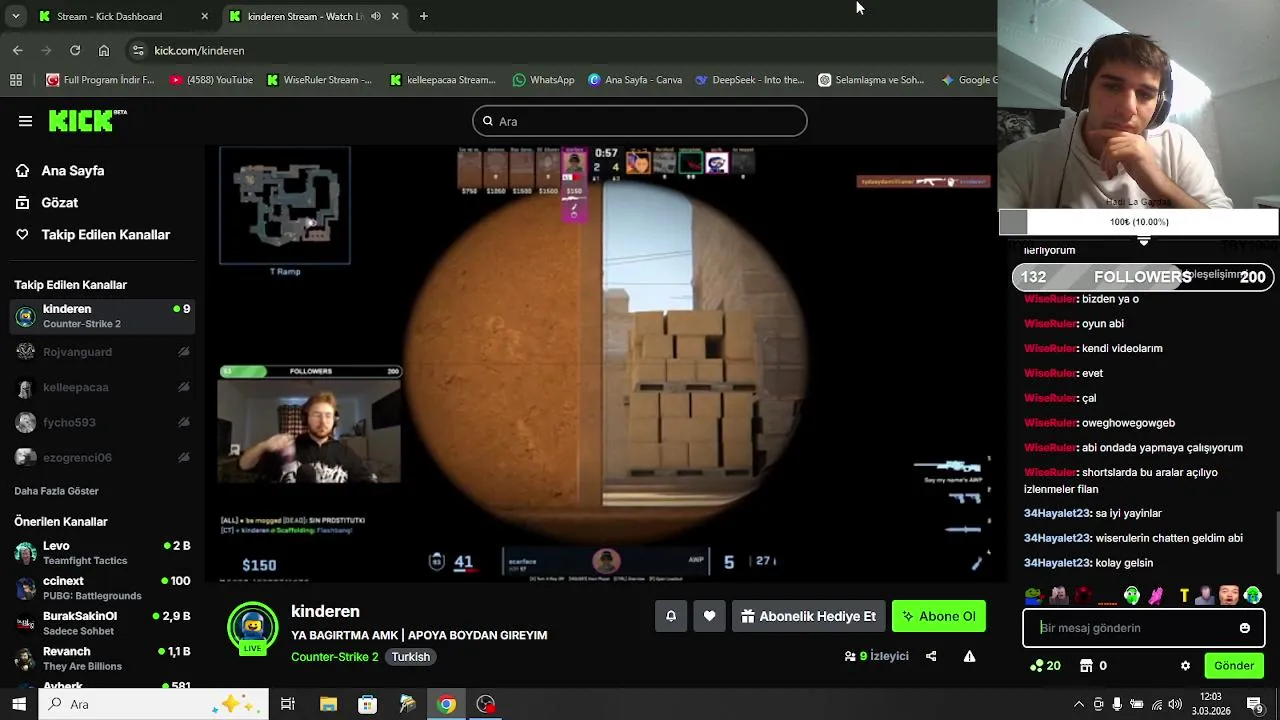Open site information icon in address bar

[138, 50]
